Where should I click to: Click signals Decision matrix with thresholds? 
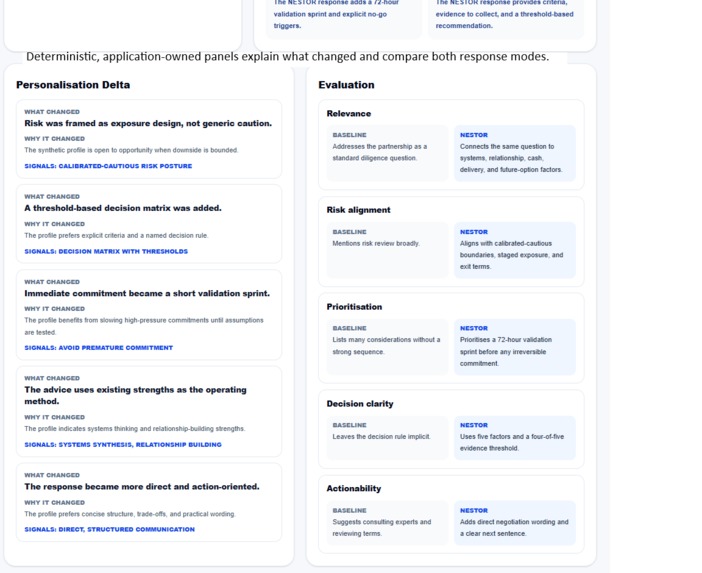click(106, 252)
